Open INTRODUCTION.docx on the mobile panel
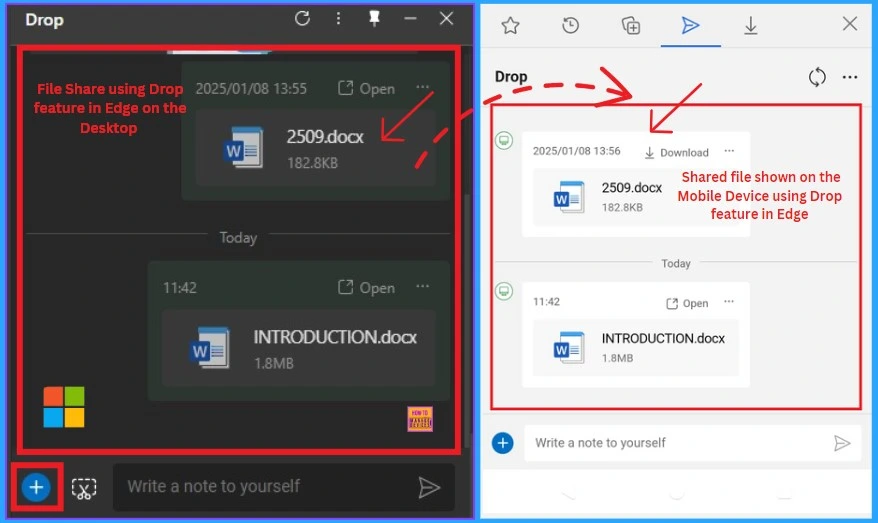878x523 pixels. tap(687, 303)
